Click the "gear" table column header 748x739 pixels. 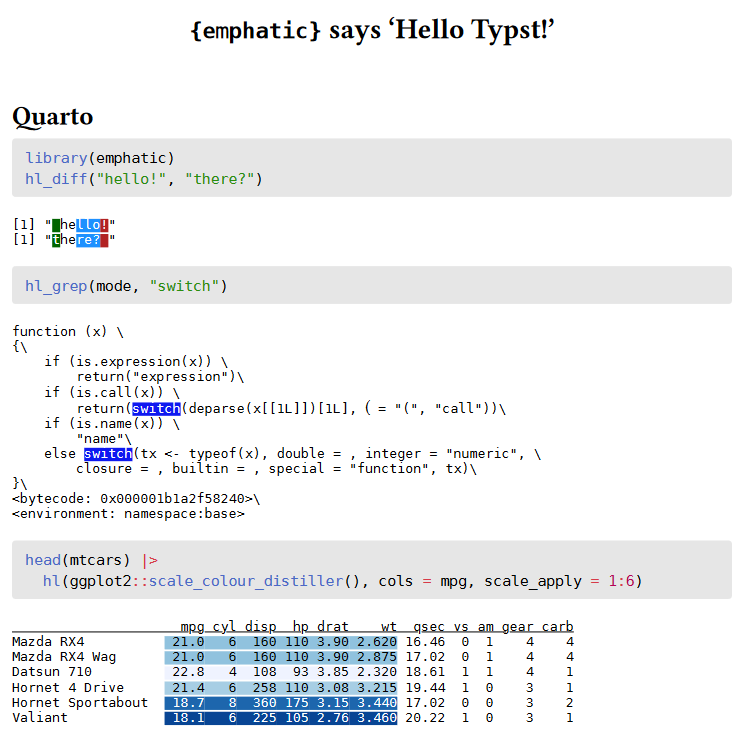click(x=517, y=626)
